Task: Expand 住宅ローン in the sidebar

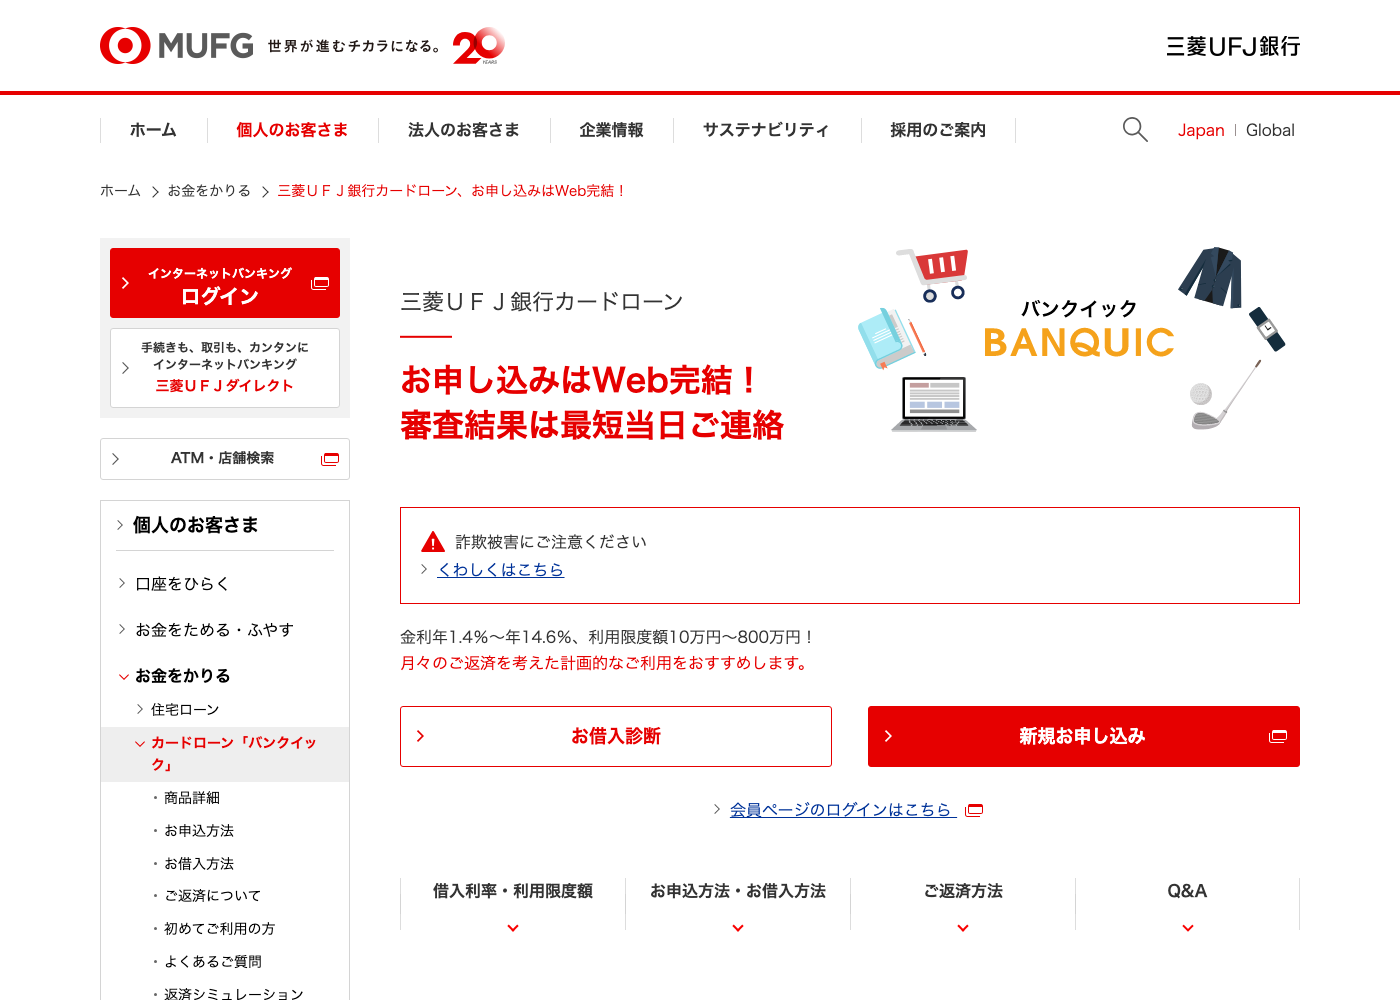Action: coord(184,709)
